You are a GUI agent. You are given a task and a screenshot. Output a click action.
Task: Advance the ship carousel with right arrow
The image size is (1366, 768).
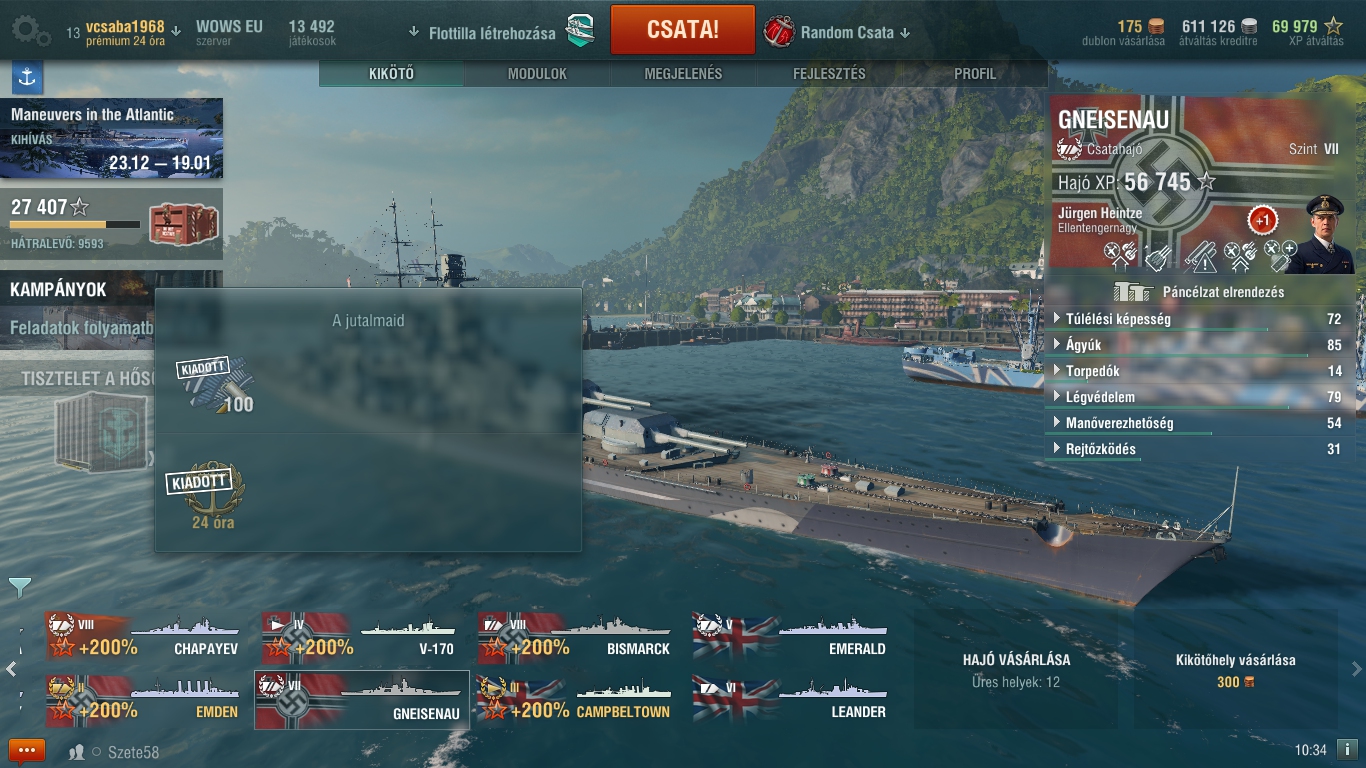coord(1356,669)
